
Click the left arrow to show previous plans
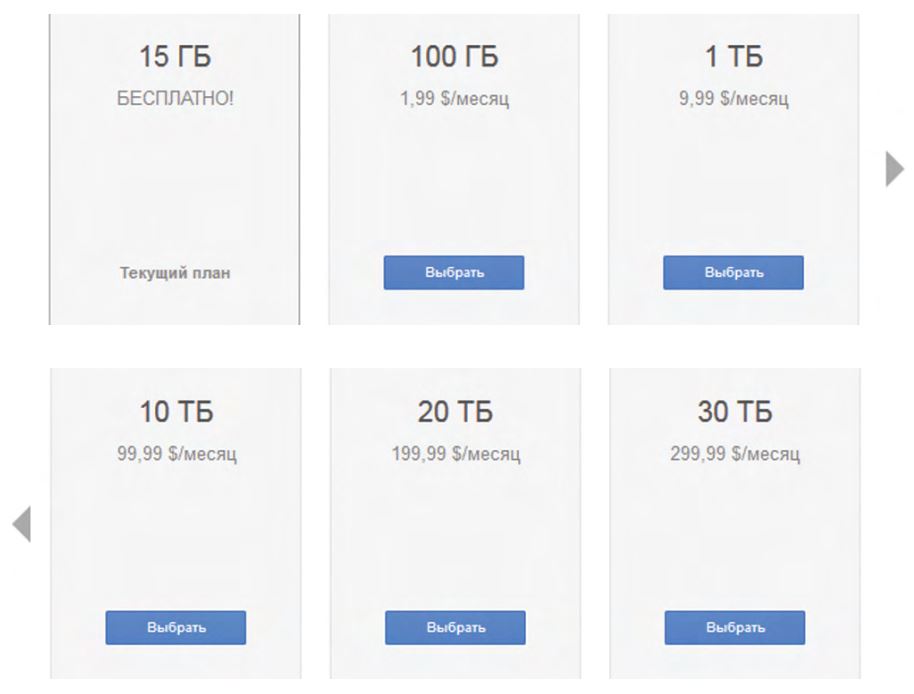coord(22,524)
